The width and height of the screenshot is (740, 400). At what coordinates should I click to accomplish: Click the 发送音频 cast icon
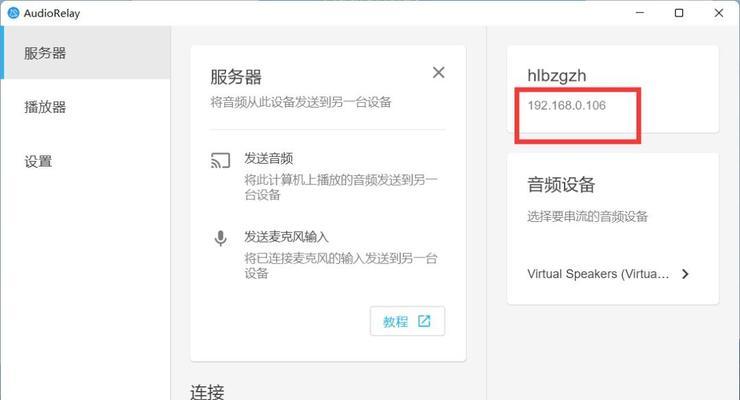[220, 160]
